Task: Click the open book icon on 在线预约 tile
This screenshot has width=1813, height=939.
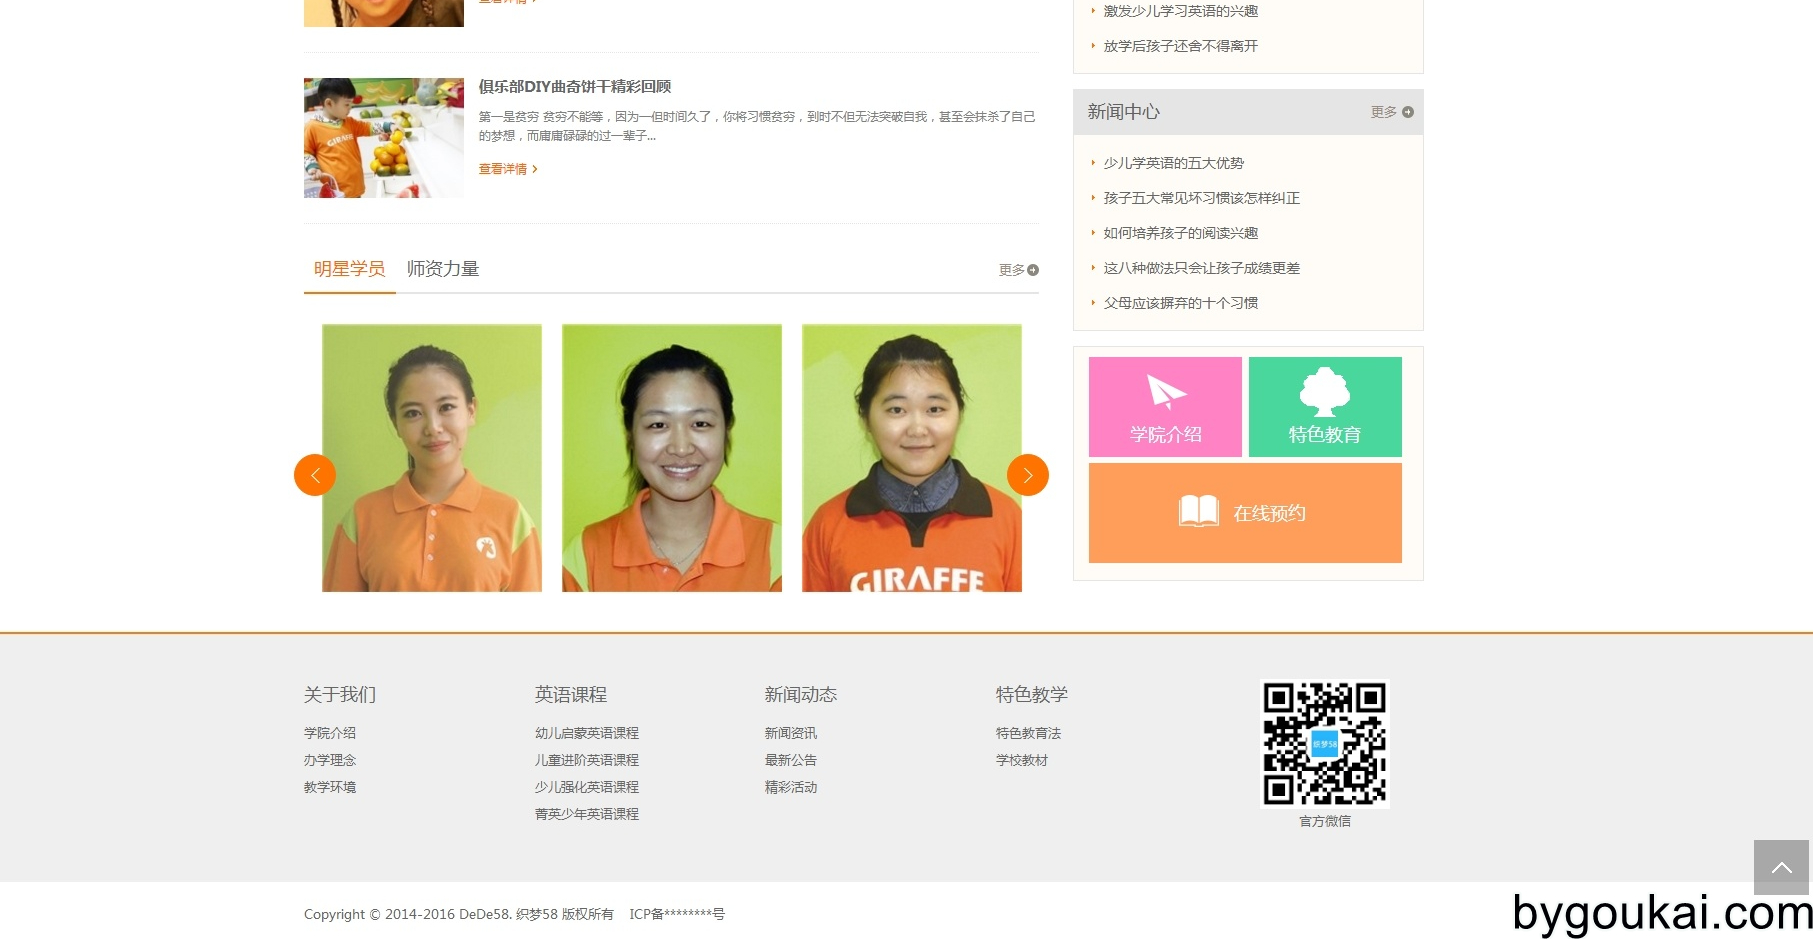Action: (x=1199, y=511)
